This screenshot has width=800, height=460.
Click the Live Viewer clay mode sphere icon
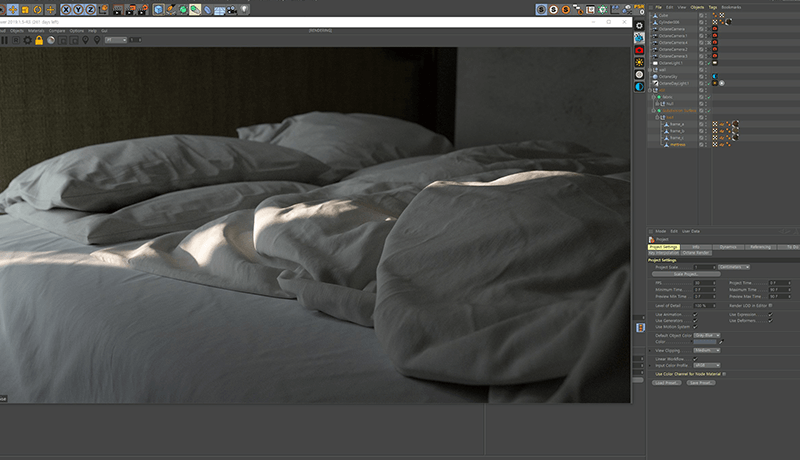click(51, 40)
